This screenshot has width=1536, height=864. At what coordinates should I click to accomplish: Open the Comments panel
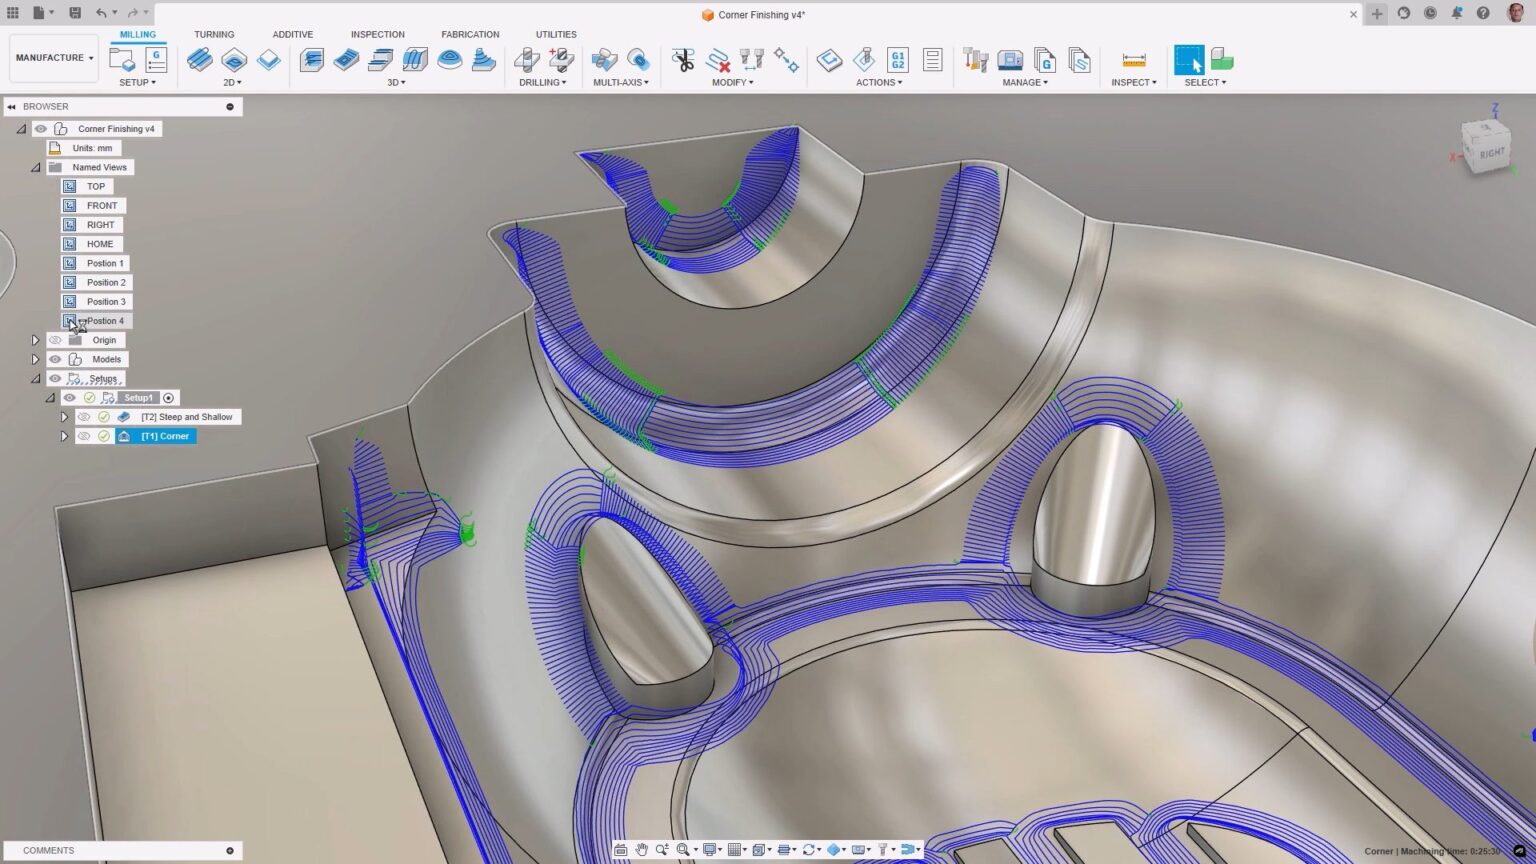48,850
